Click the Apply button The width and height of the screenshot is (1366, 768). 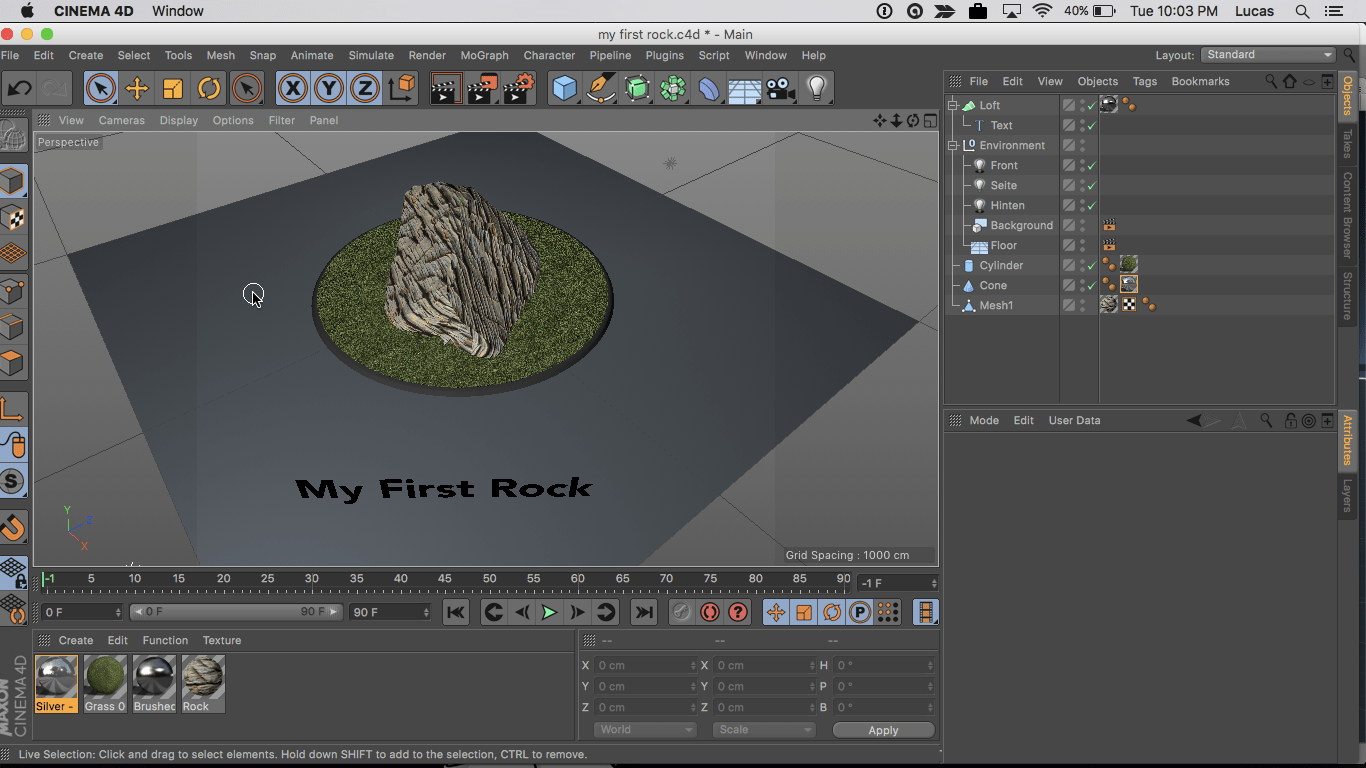(x=883, y=730)
